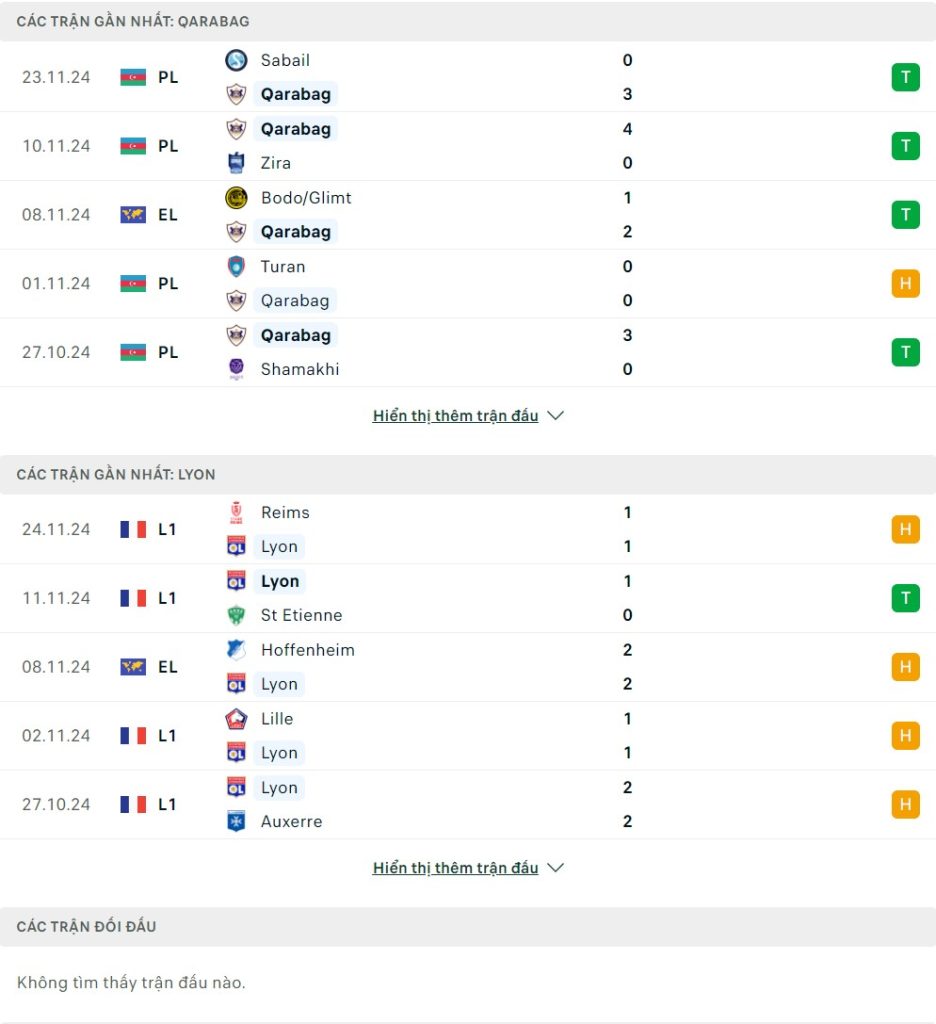Click the Shamakhi purple club icon
This screenshot has width=936, height=1024.
(x=236, y=369)
